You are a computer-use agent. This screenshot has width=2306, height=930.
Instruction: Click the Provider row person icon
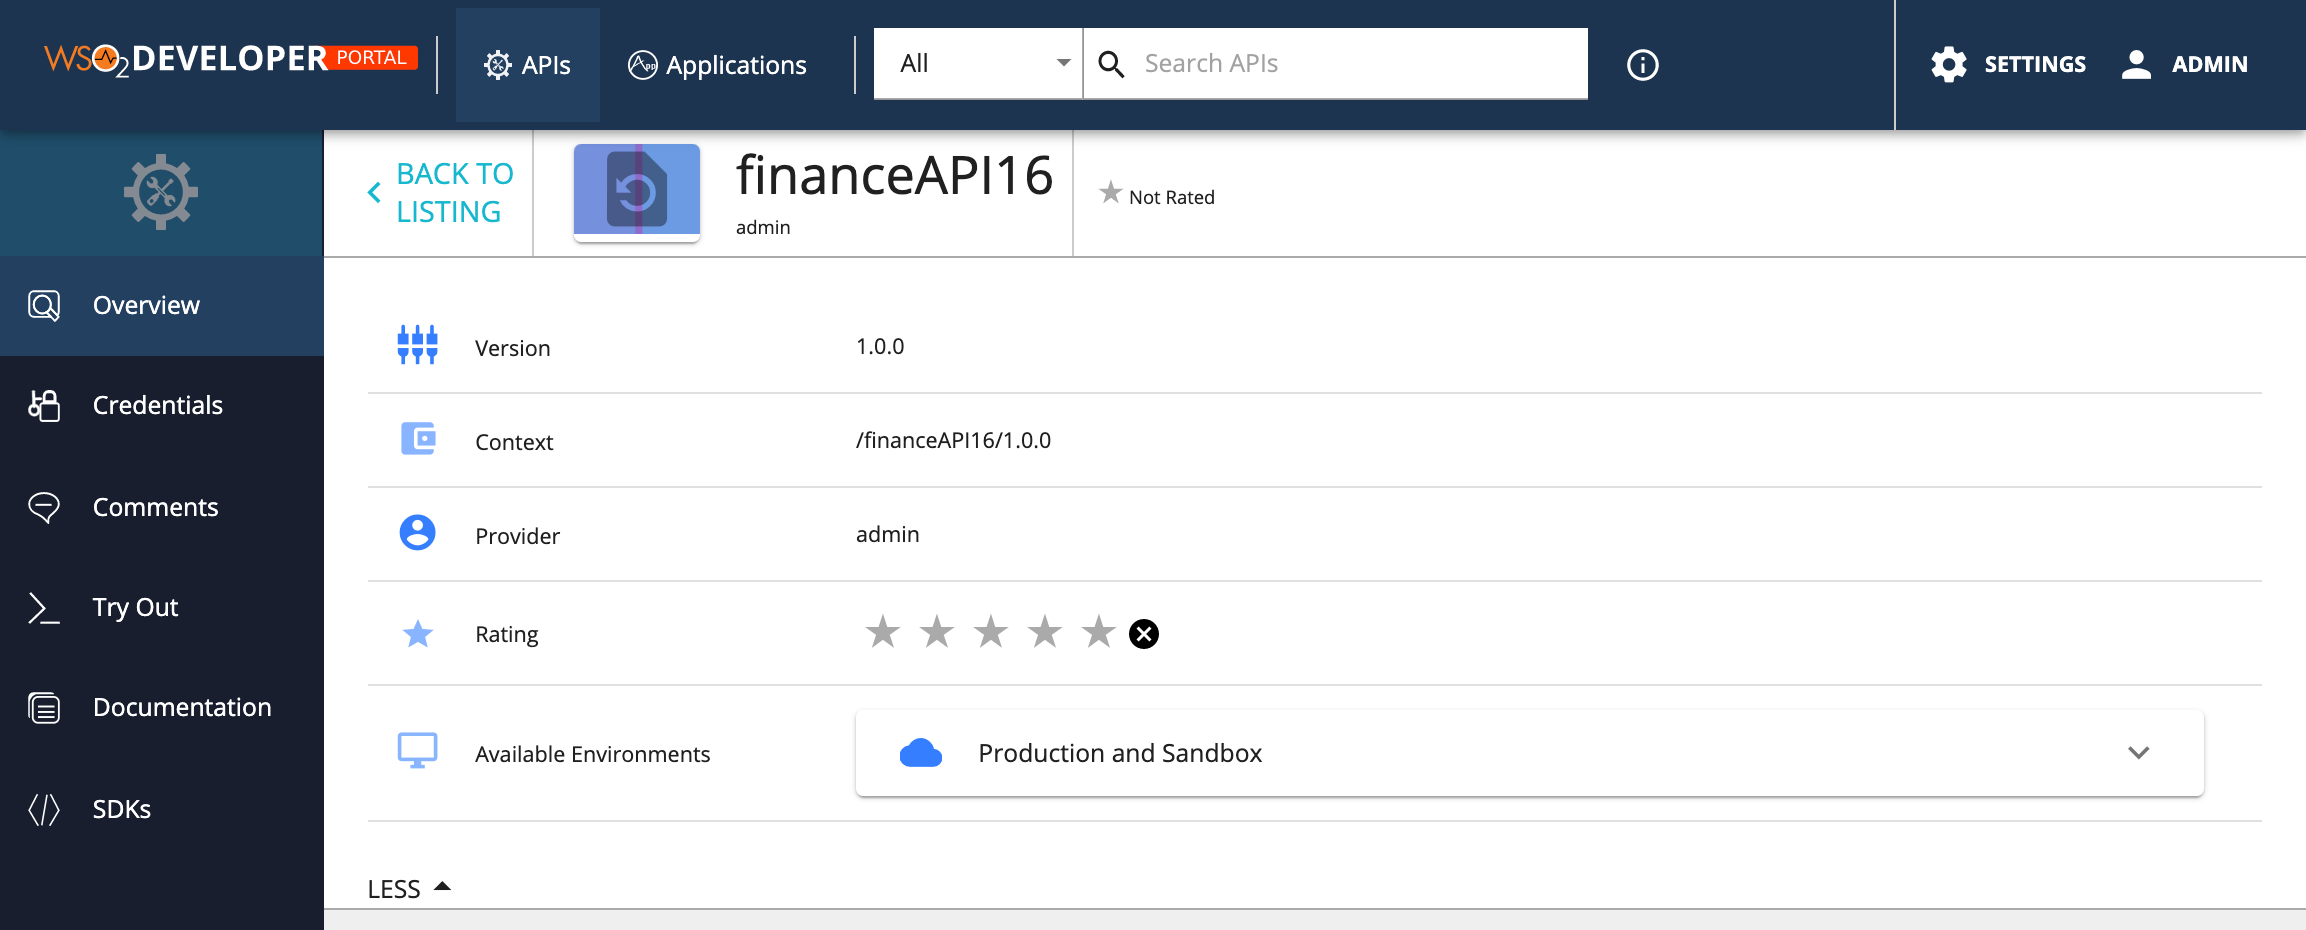tap(417, 532)
